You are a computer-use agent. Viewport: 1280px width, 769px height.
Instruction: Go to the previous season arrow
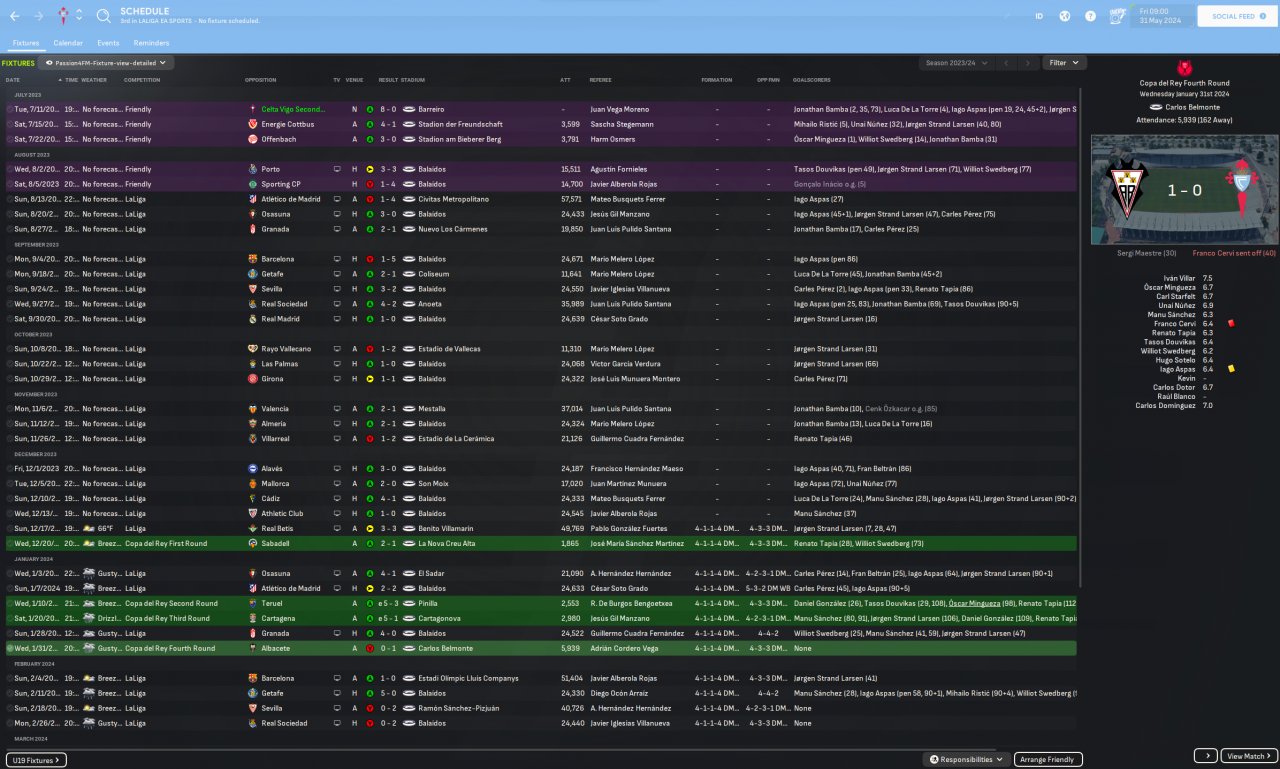(x=1007, y=63)
